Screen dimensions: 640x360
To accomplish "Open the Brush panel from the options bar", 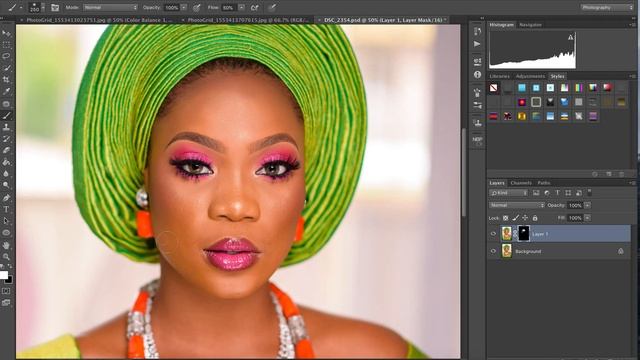I will [x=55, y=7].
